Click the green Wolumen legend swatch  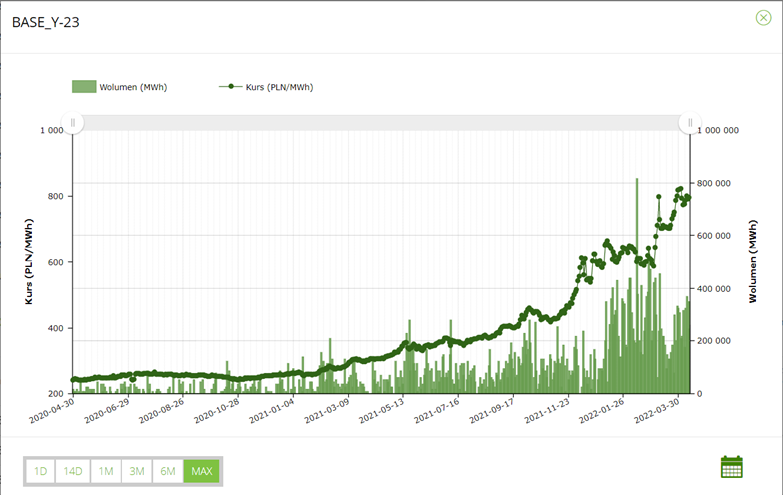[x=84, y=87]
